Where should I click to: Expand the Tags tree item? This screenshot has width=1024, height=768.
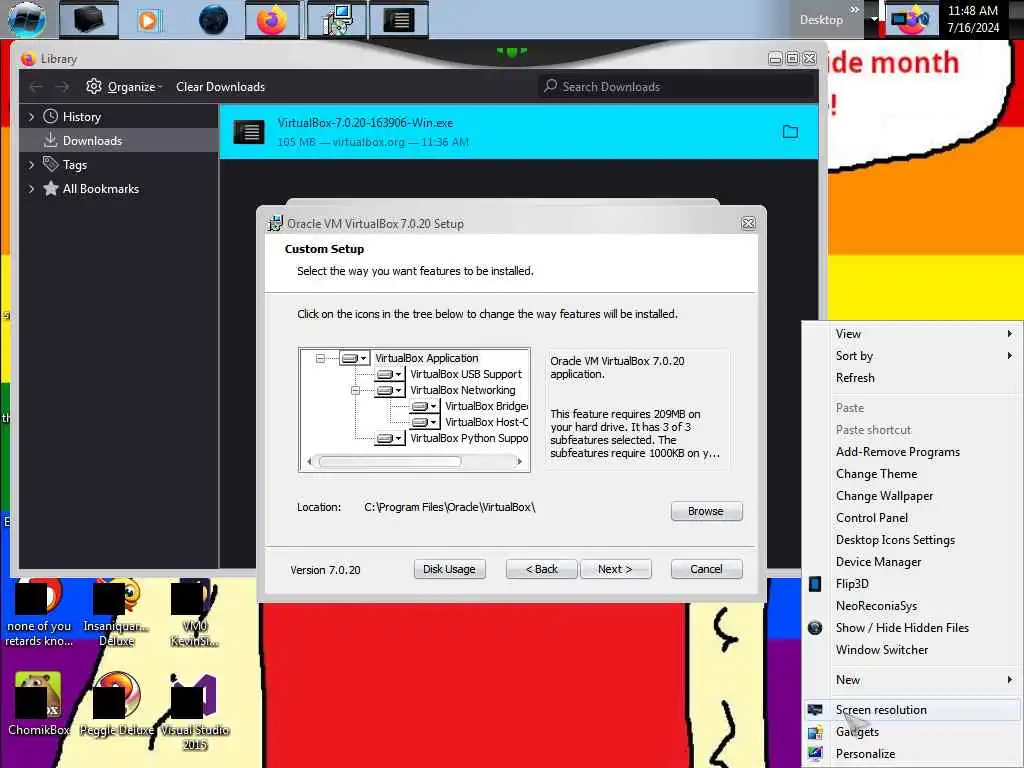(31, 165)
